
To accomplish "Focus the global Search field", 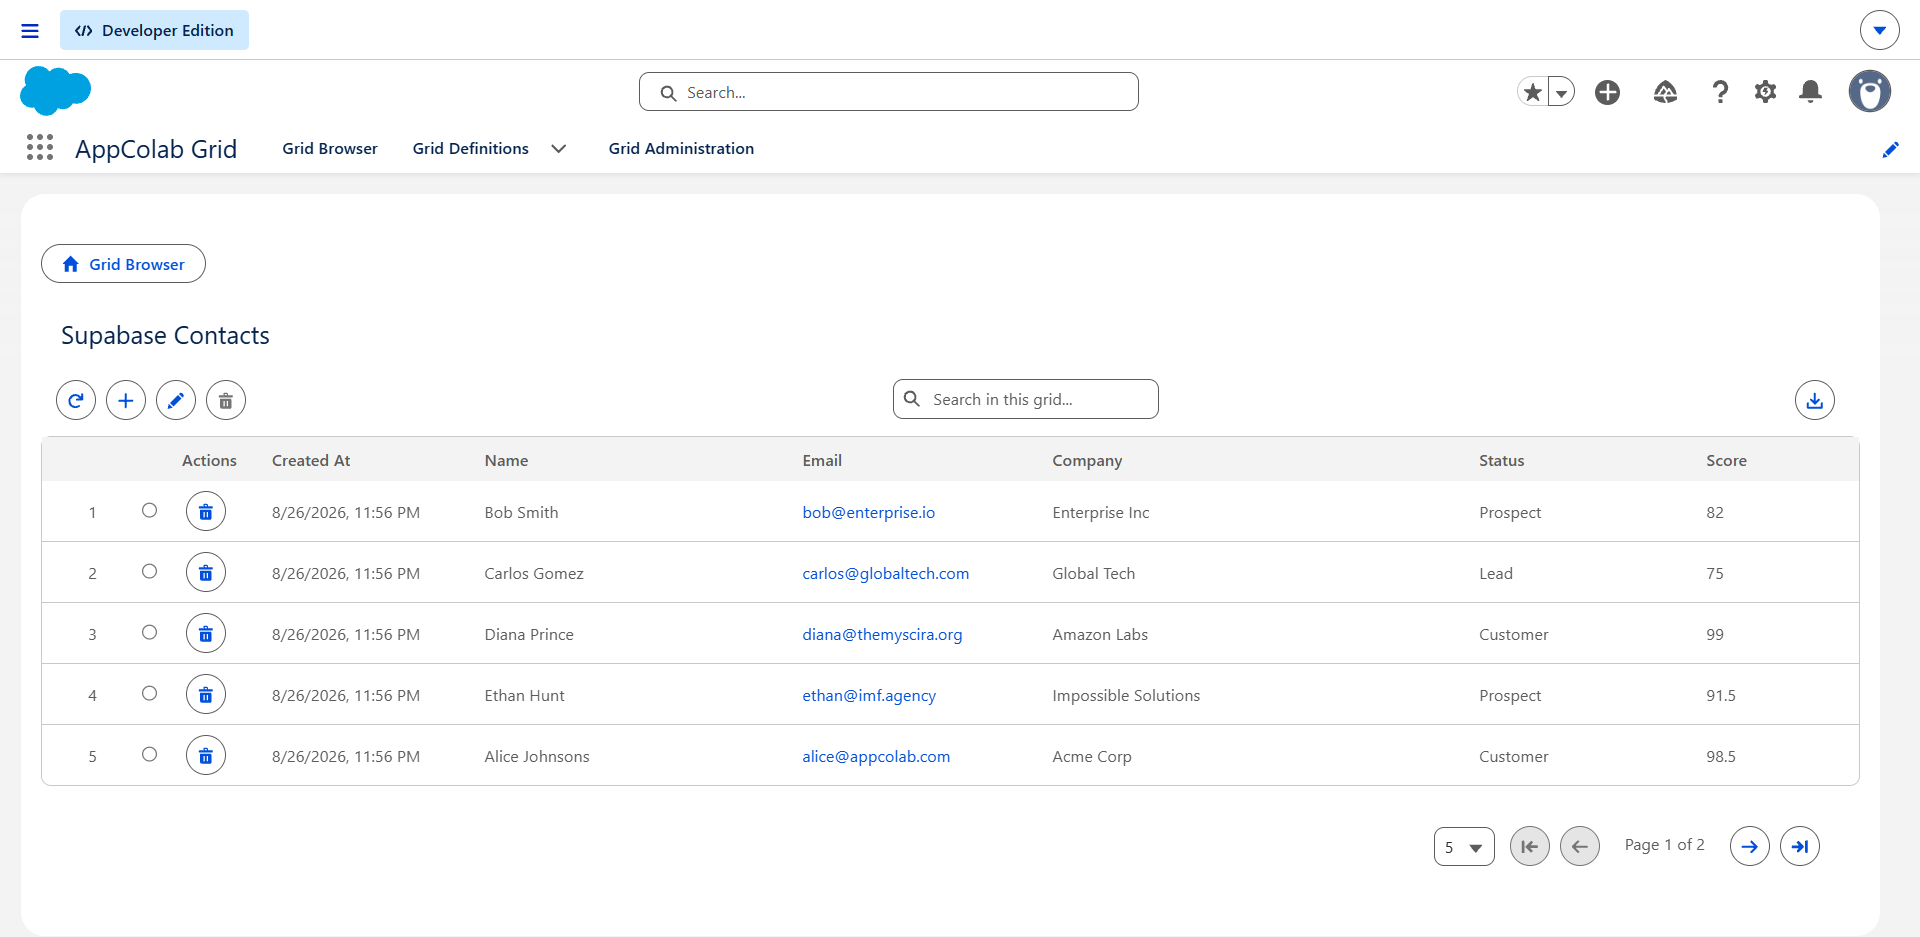I will 888,92.
